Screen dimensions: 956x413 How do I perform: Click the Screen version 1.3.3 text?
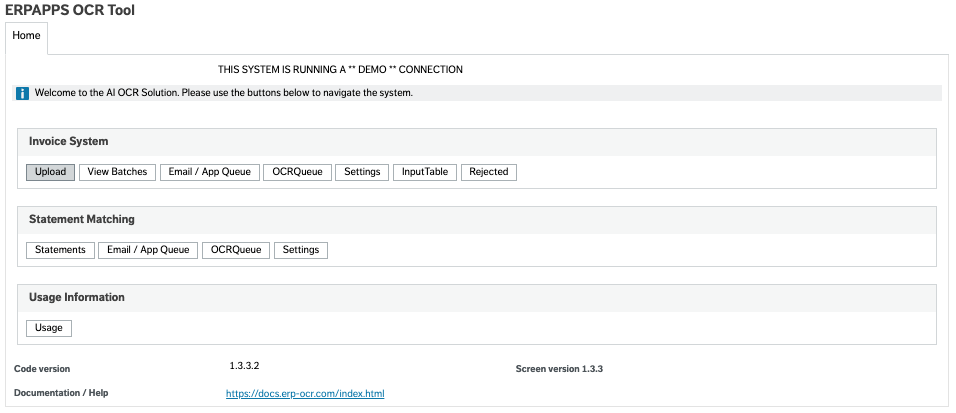[559, 369]
